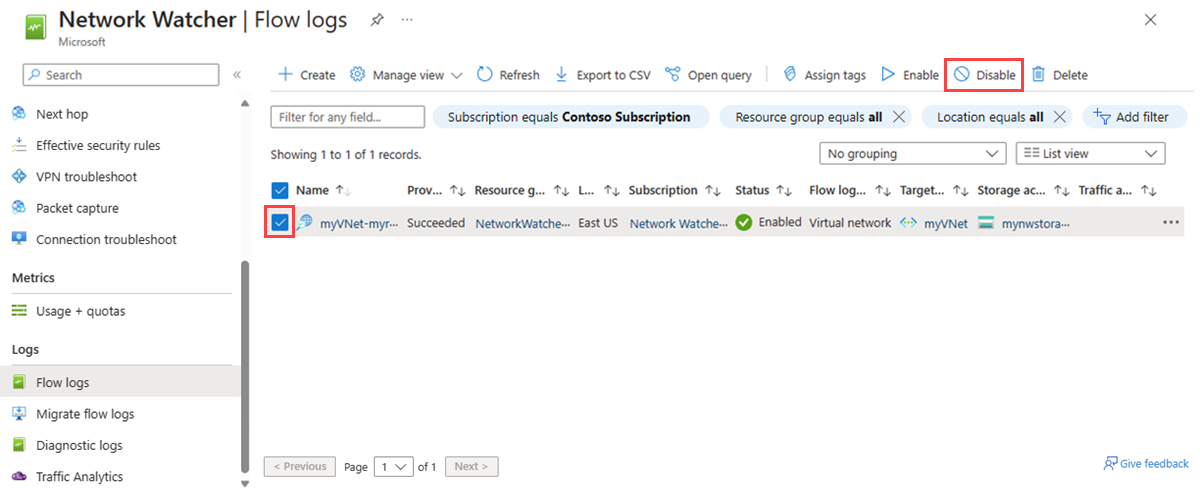Screen dimensions: 1200x490
Task: Click the Next hop icon
Action: coord(19,114)
